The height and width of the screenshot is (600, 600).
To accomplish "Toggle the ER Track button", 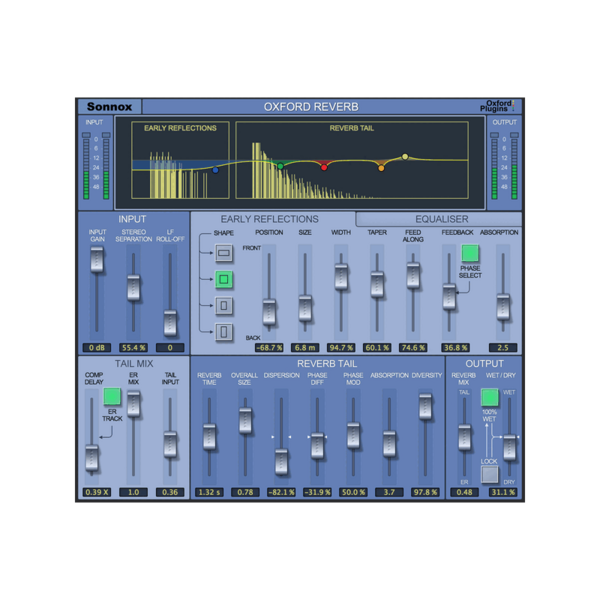I will (x=112, y=396).
